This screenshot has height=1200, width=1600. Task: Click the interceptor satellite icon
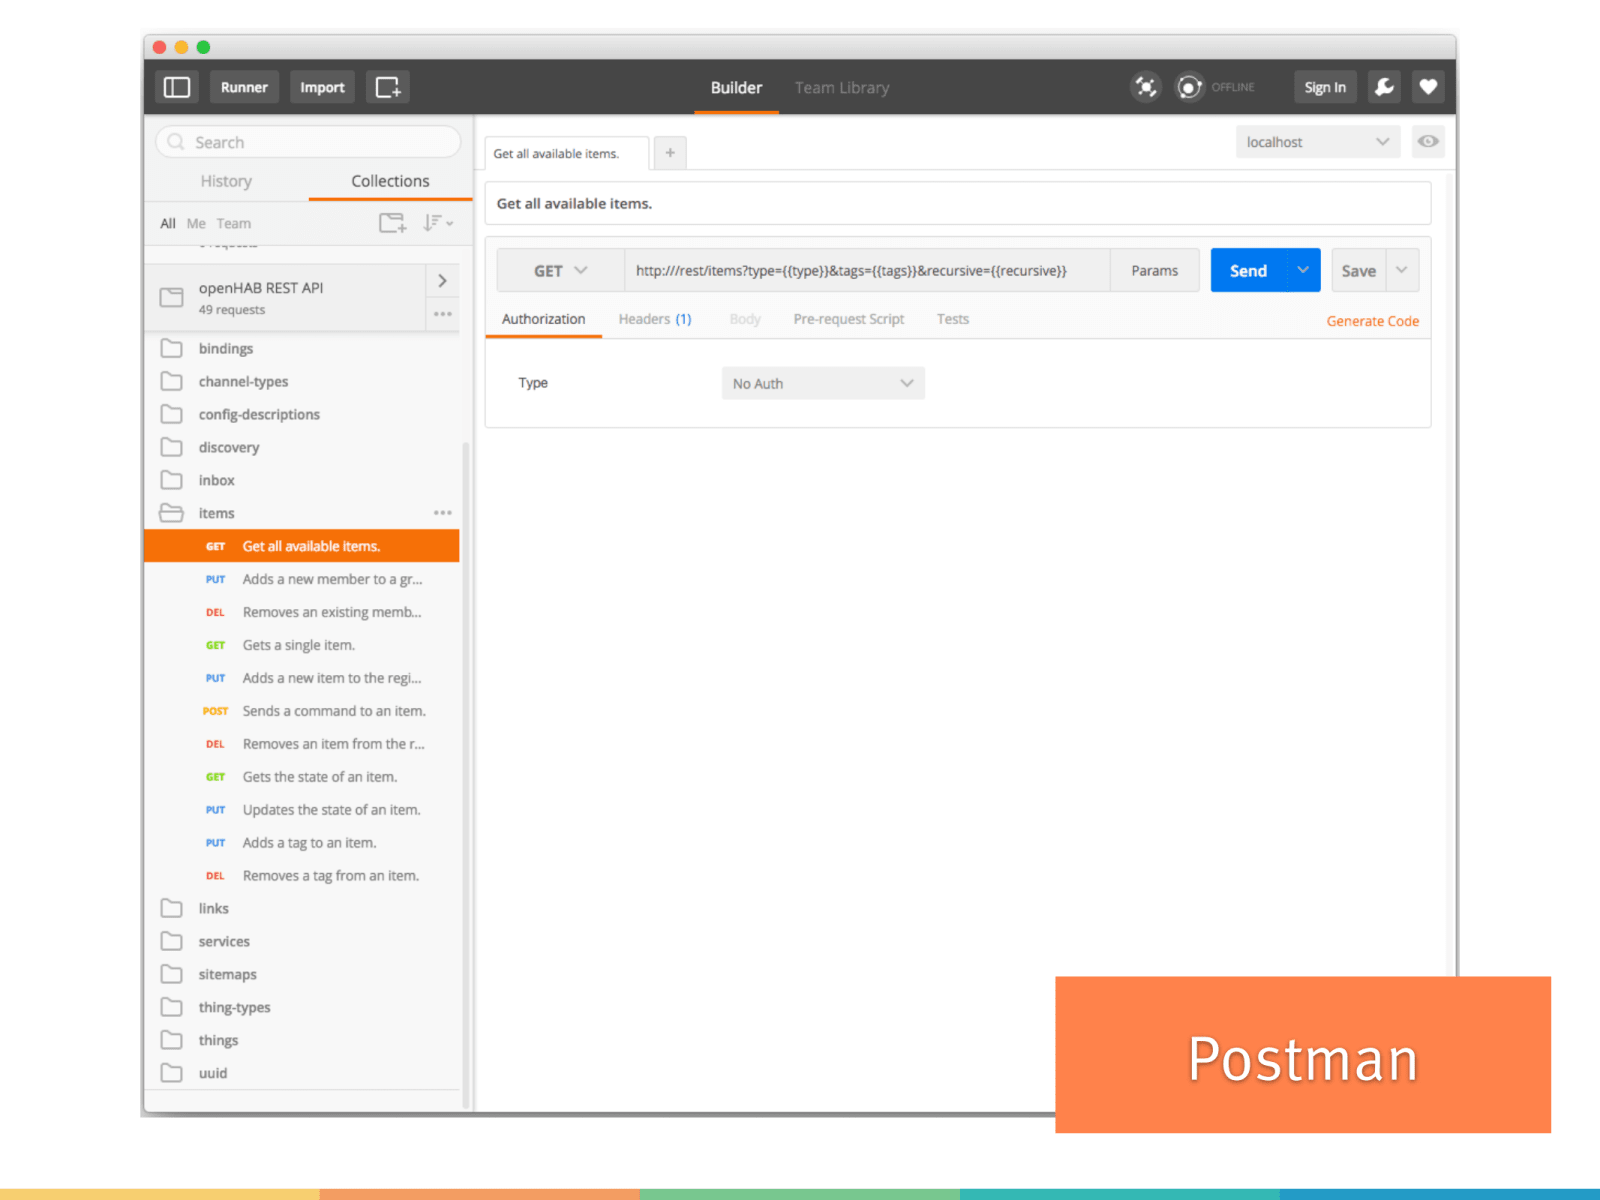click(1145, 87)
